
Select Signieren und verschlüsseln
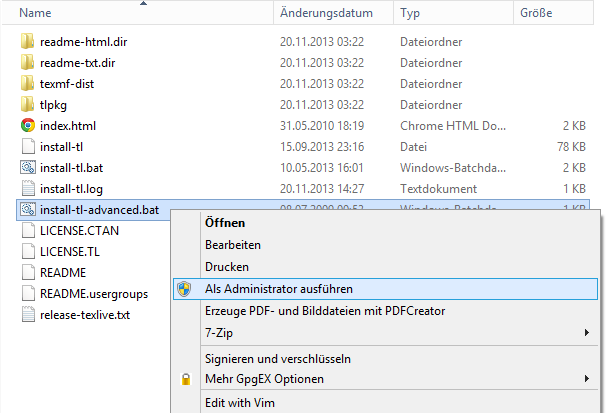point(278,359)
